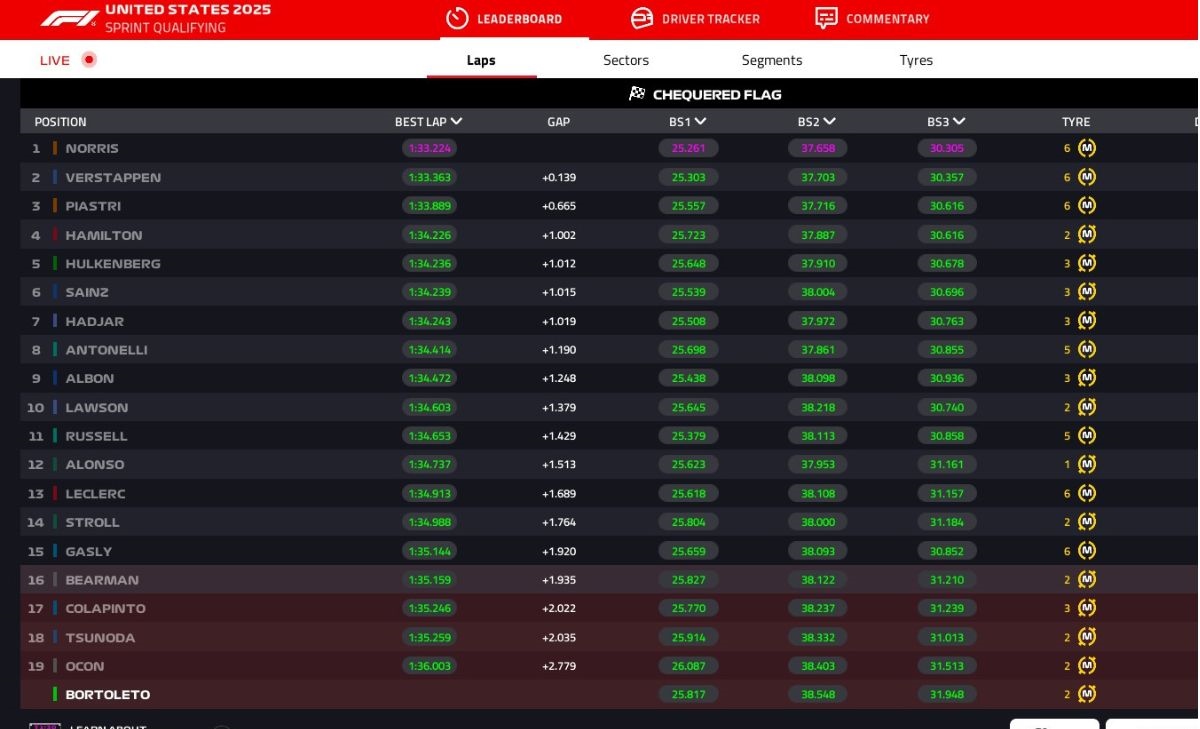The image size is (1200, 729).
Task: Expand the BS3 column dropdown chevron
Action: tap(959, 122)
